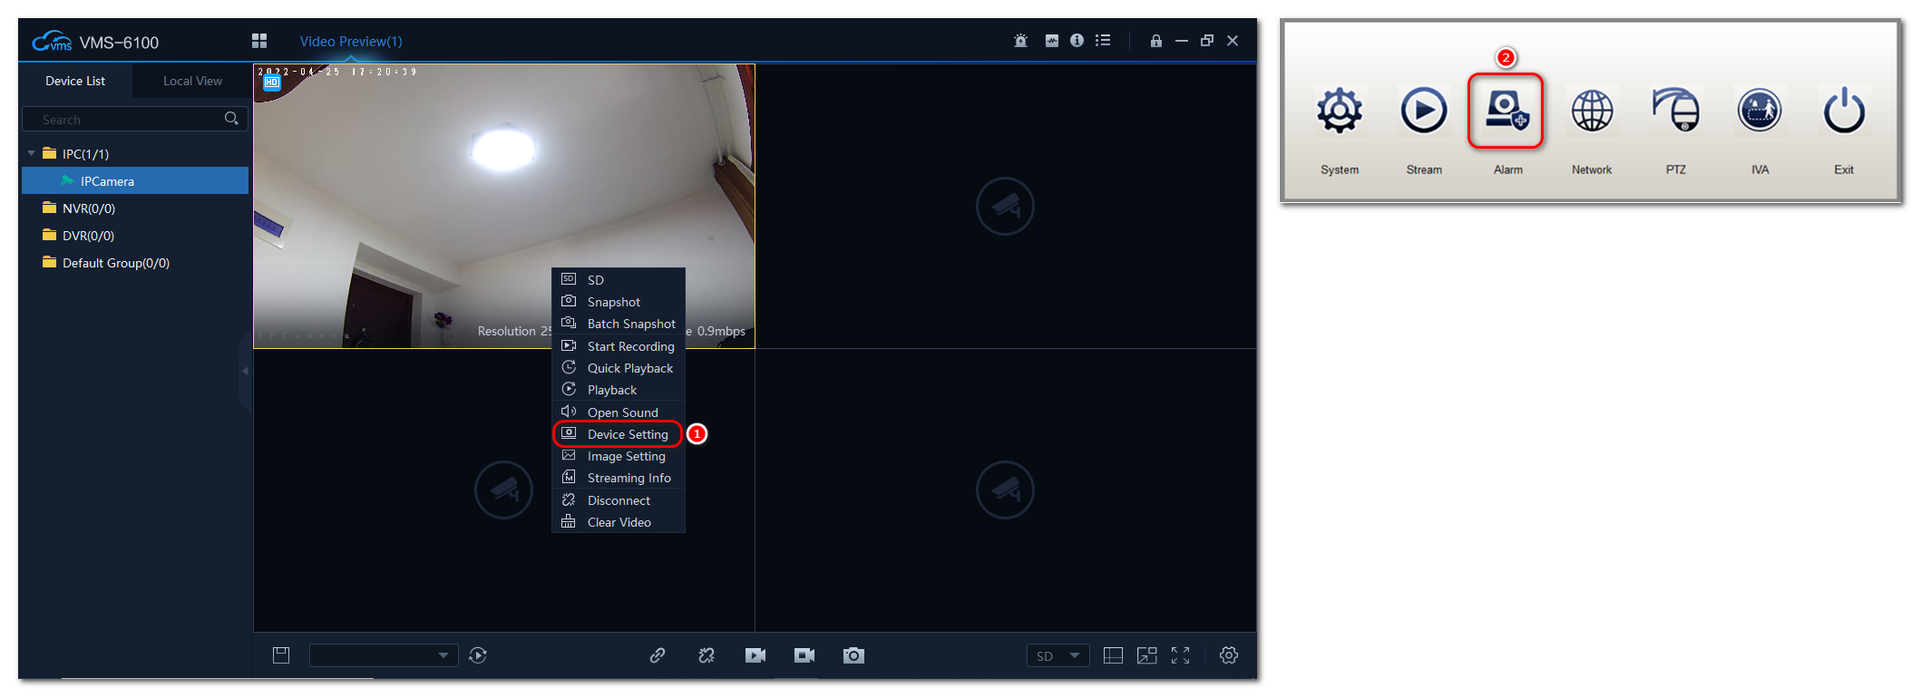This screenshot has height=698, width=1920.
Task: Click the info icon in title bar
Action: click(x=1077, y=41)
